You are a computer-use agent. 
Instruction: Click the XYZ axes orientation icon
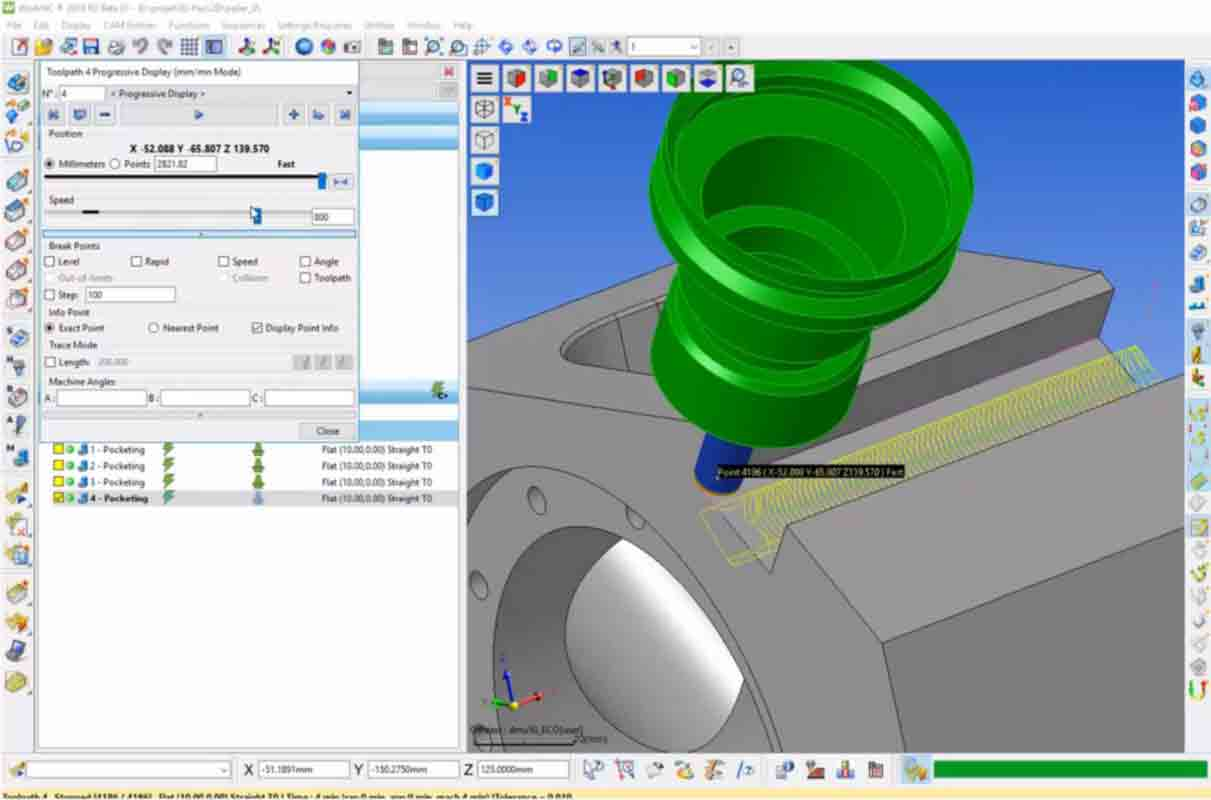pos(517,110)
